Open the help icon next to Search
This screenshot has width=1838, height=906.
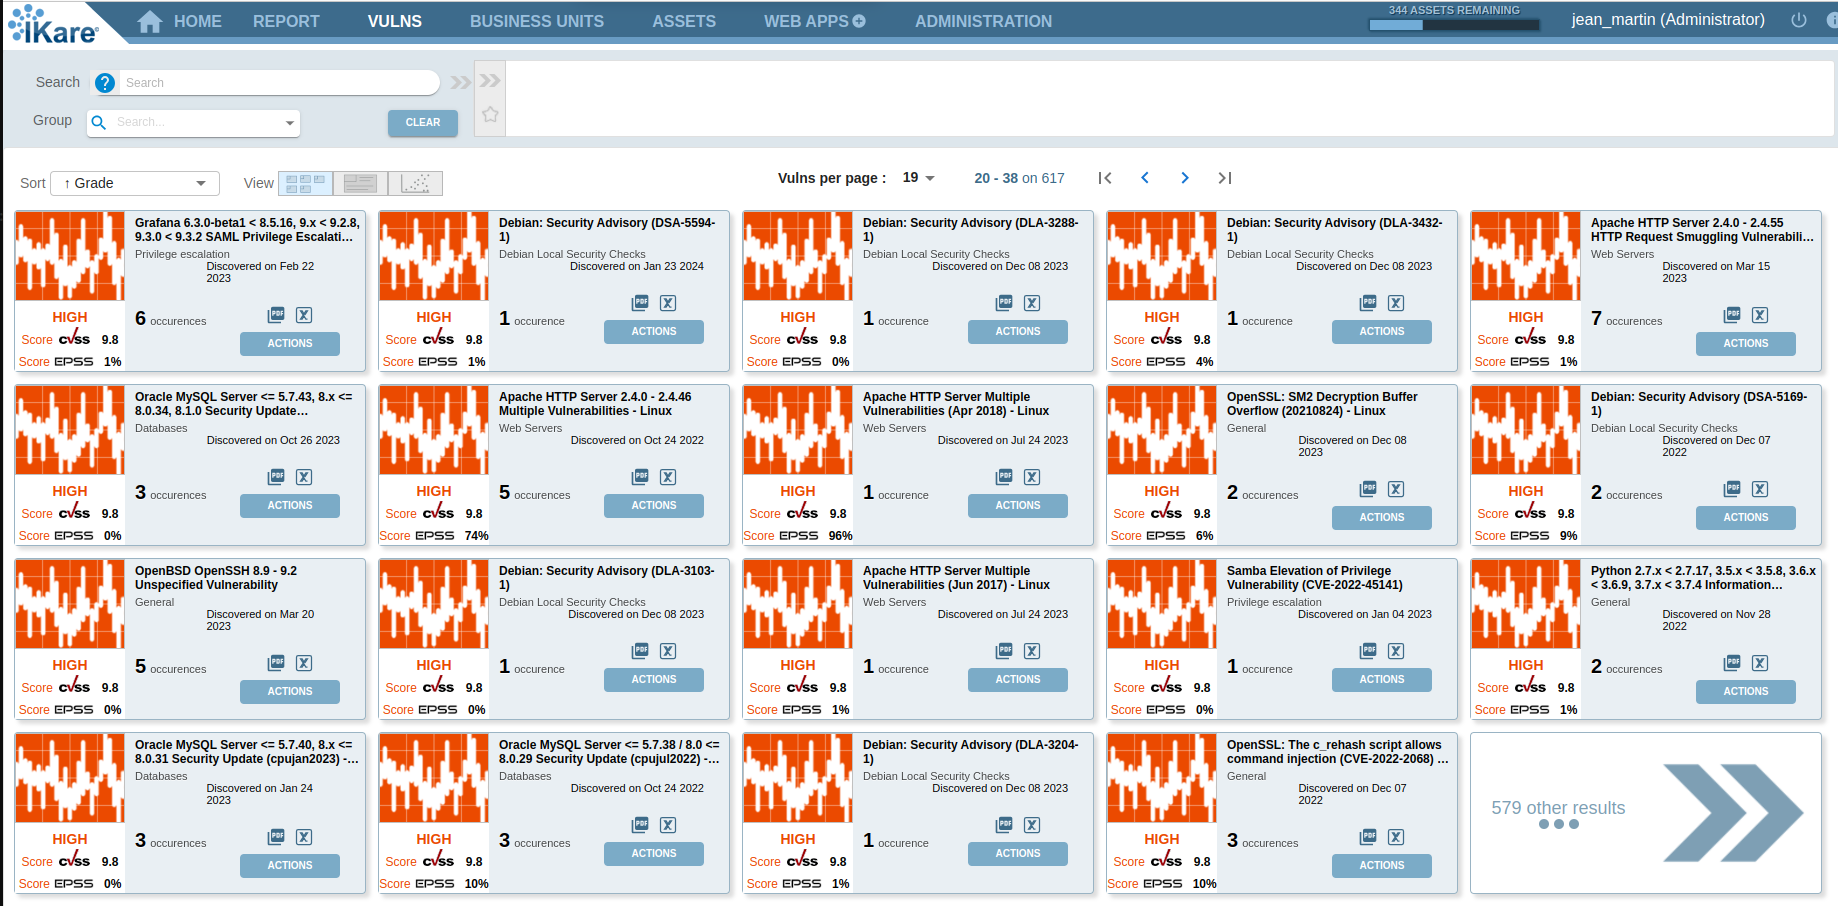pos(105,82)
